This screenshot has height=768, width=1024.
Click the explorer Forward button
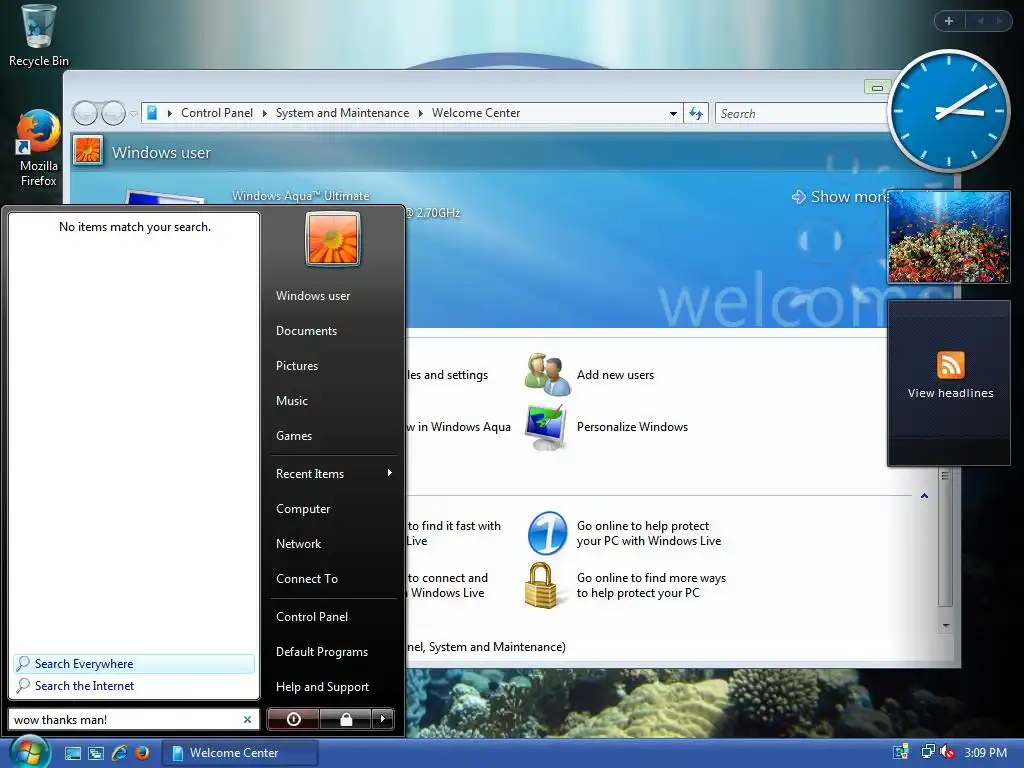coord(113,114)
